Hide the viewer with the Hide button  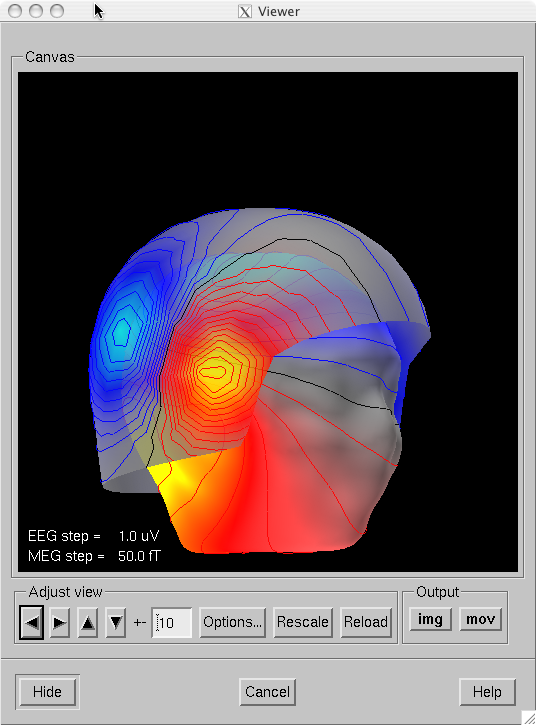(47, 692)
